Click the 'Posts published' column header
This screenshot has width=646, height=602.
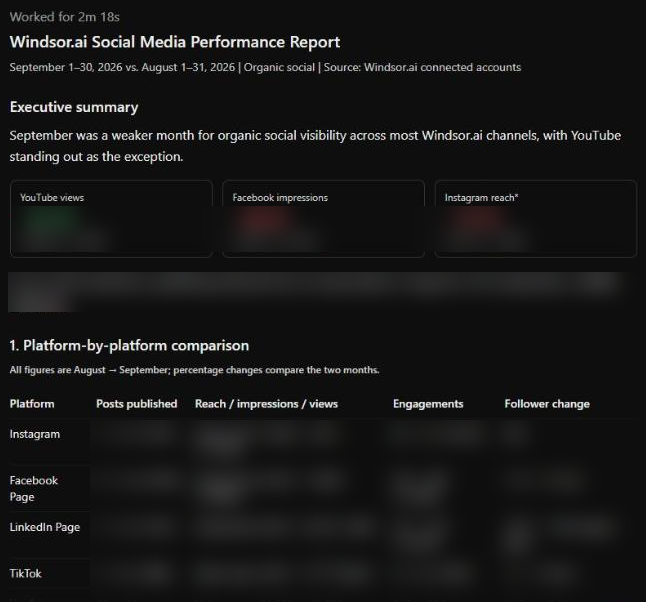[137, 404]
